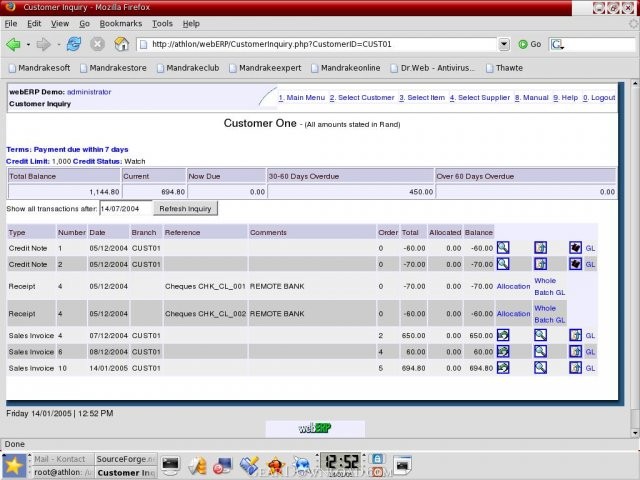640x480 pixels.
Task: Click magnifier preview for Sales Invoice 10
Action: 540,368
